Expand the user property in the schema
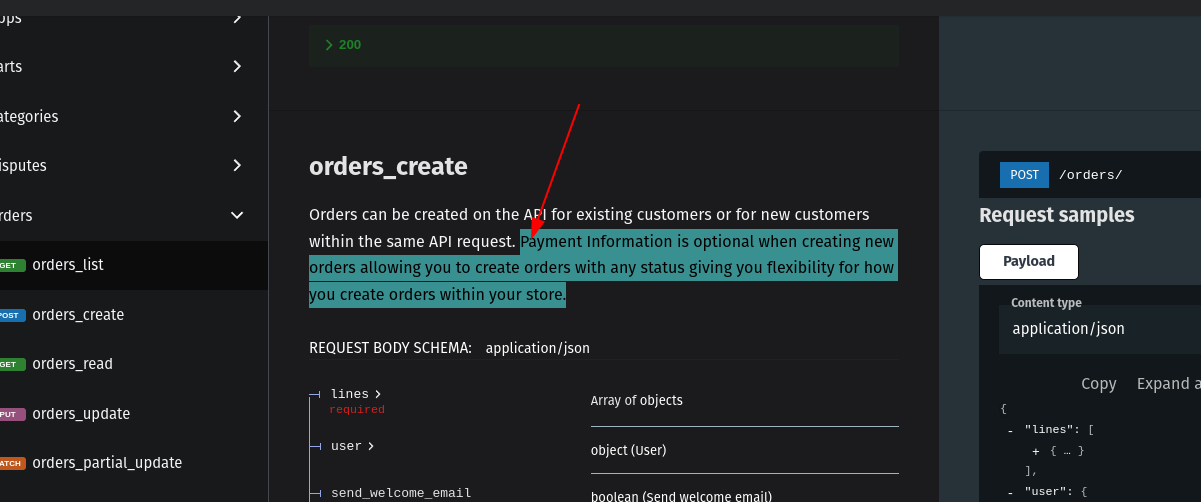Viewport: 1201px width, 502px height. pyautogui.click(x=351, y=446)
